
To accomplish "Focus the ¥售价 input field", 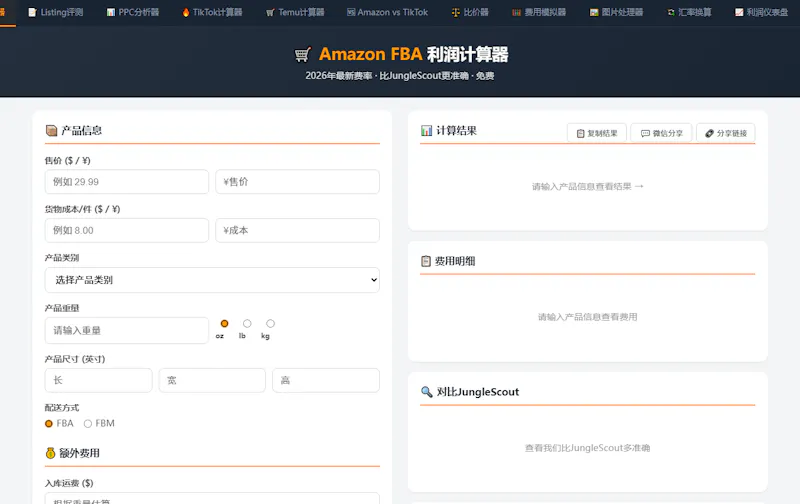I will click(297, 182).
